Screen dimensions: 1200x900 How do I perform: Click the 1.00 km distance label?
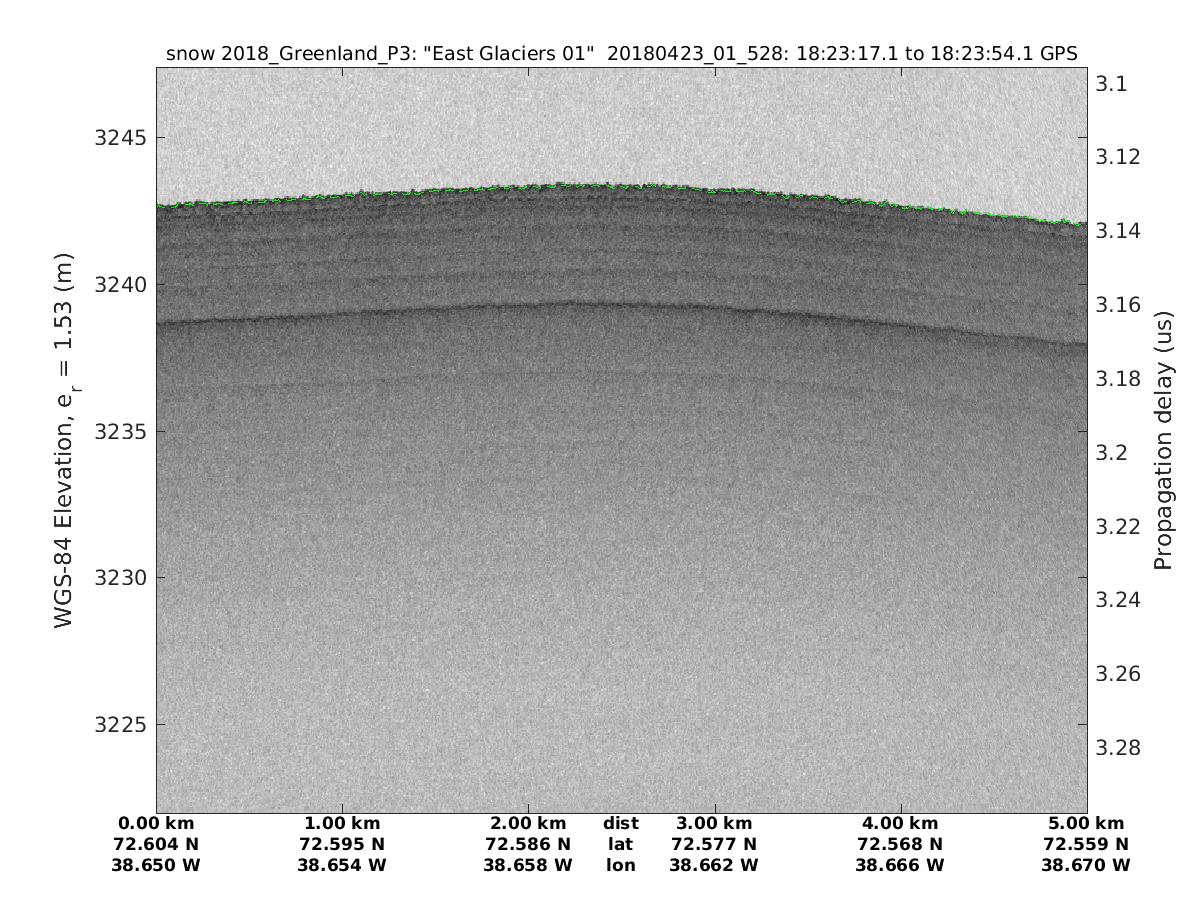tap(342, 824)
